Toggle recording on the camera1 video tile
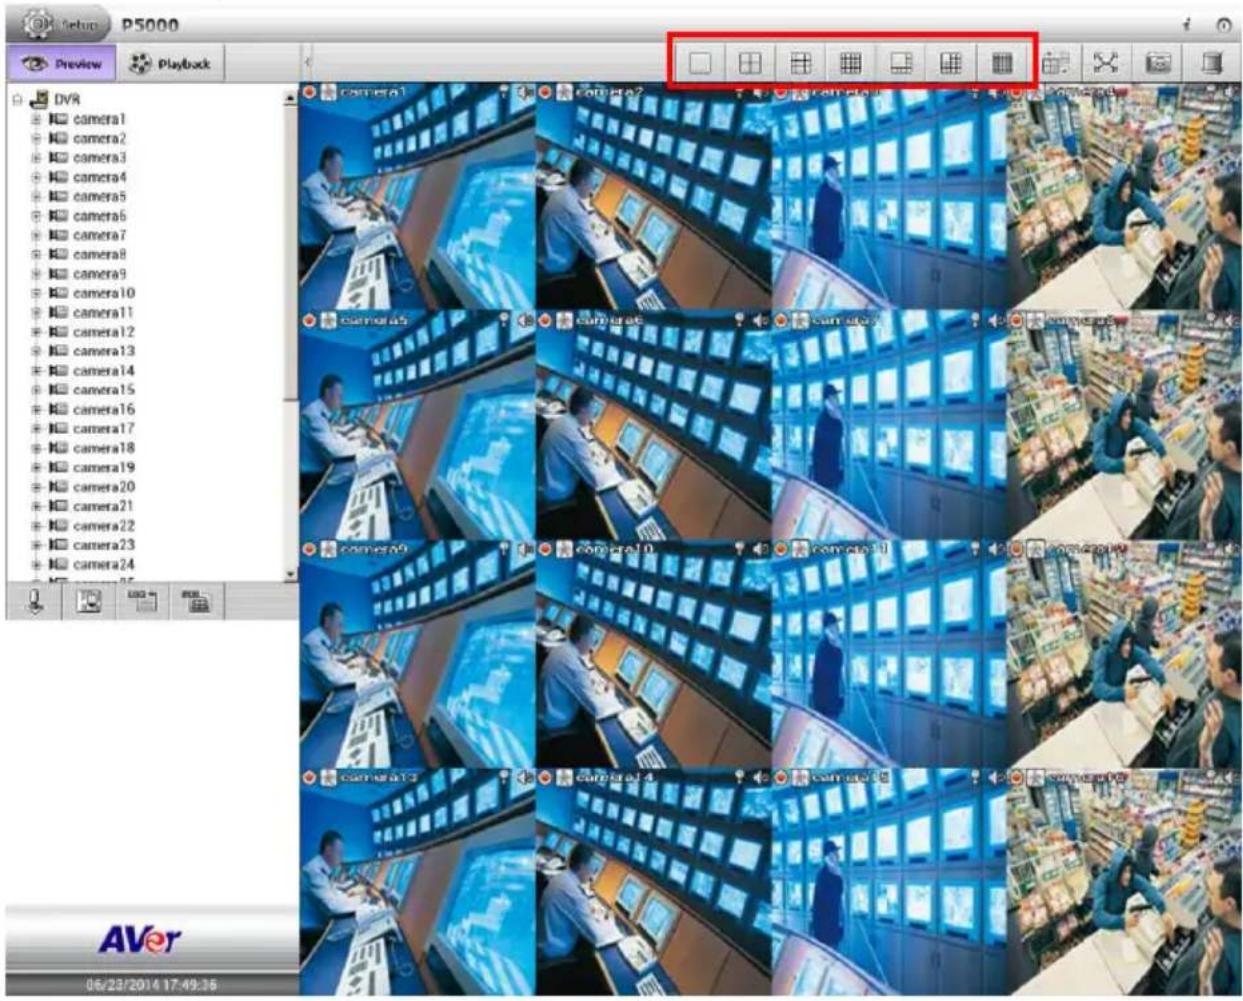Screen dimensions: 1243x1001 point(310,92)
